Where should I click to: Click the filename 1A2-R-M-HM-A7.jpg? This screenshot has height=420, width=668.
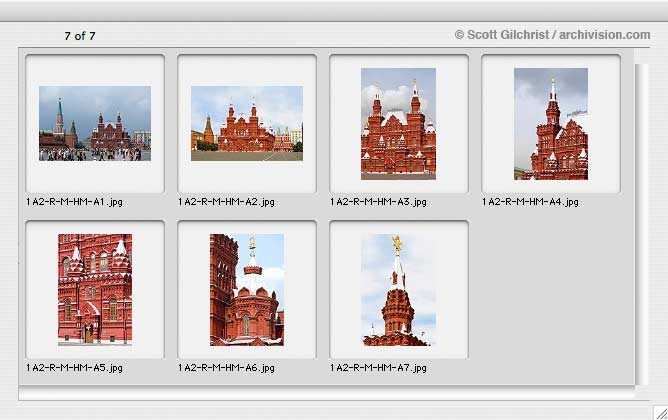tap(378, 368)
